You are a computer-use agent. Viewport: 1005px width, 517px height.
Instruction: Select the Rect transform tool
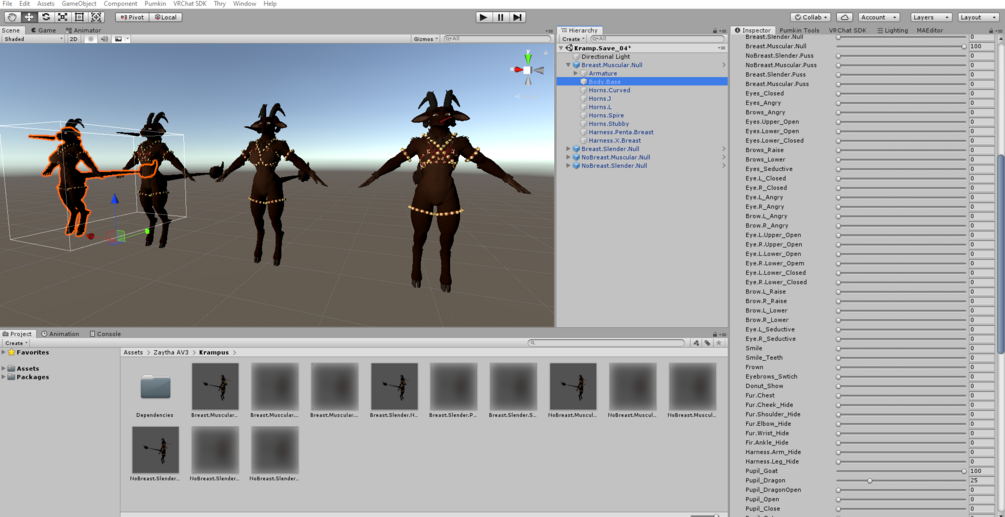tap(79, 17)
